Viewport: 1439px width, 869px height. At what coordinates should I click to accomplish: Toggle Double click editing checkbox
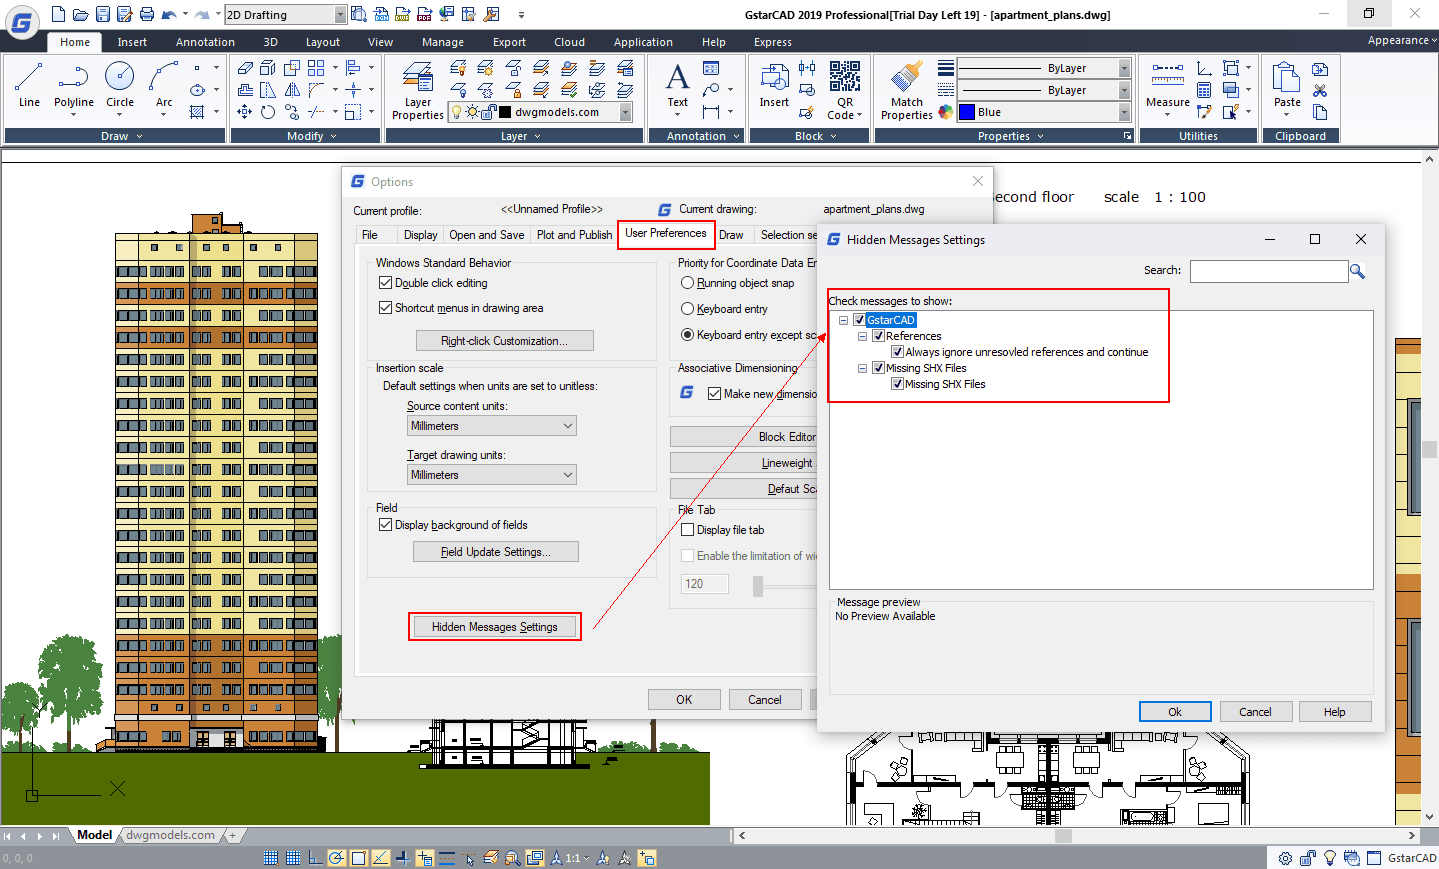coord(385,283)
